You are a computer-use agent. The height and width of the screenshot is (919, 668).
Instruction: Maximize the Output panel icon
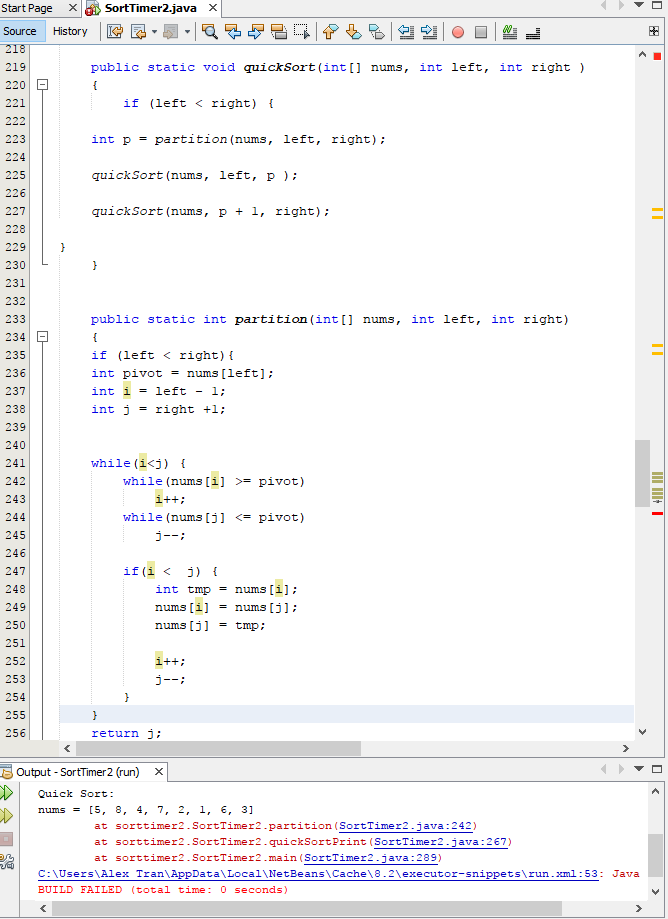pos(657,768)
